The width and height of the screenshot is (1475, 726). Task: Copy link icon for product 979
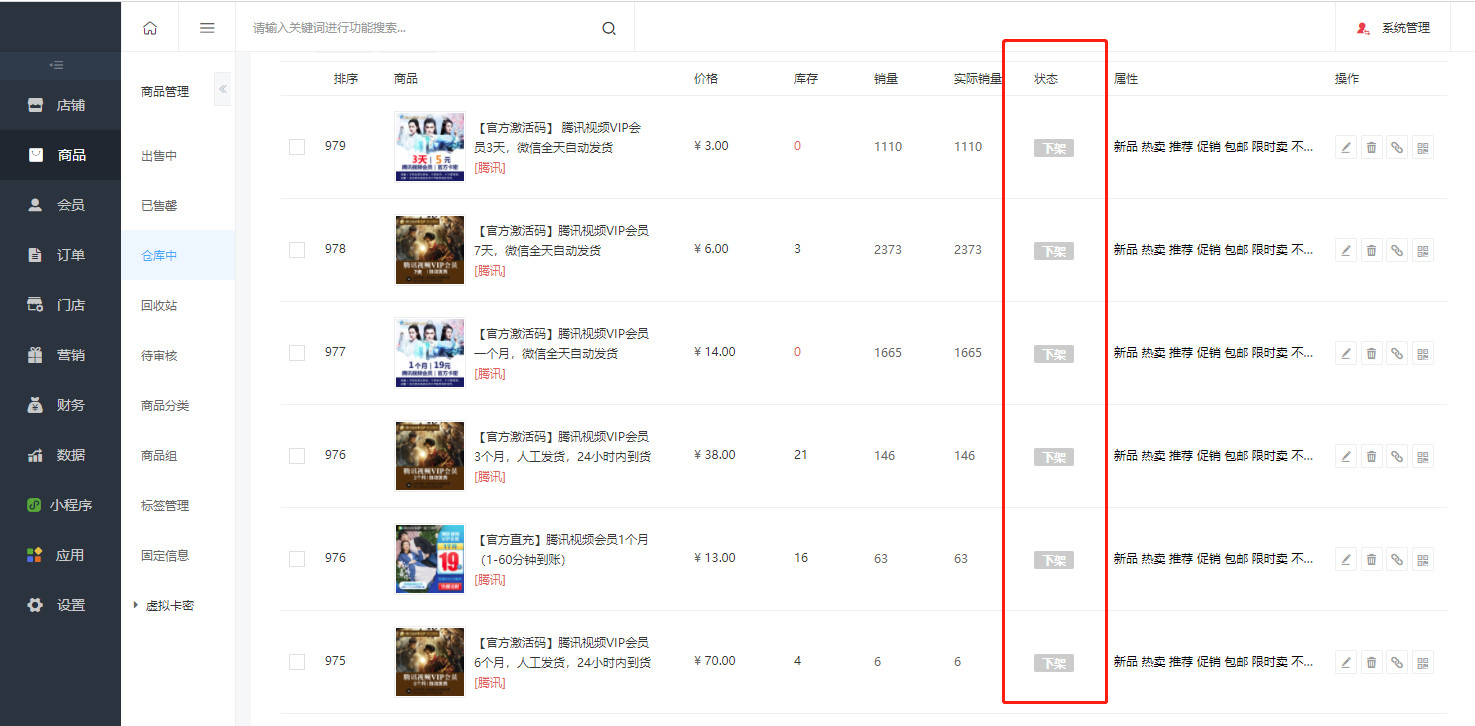pos(1397,148)
